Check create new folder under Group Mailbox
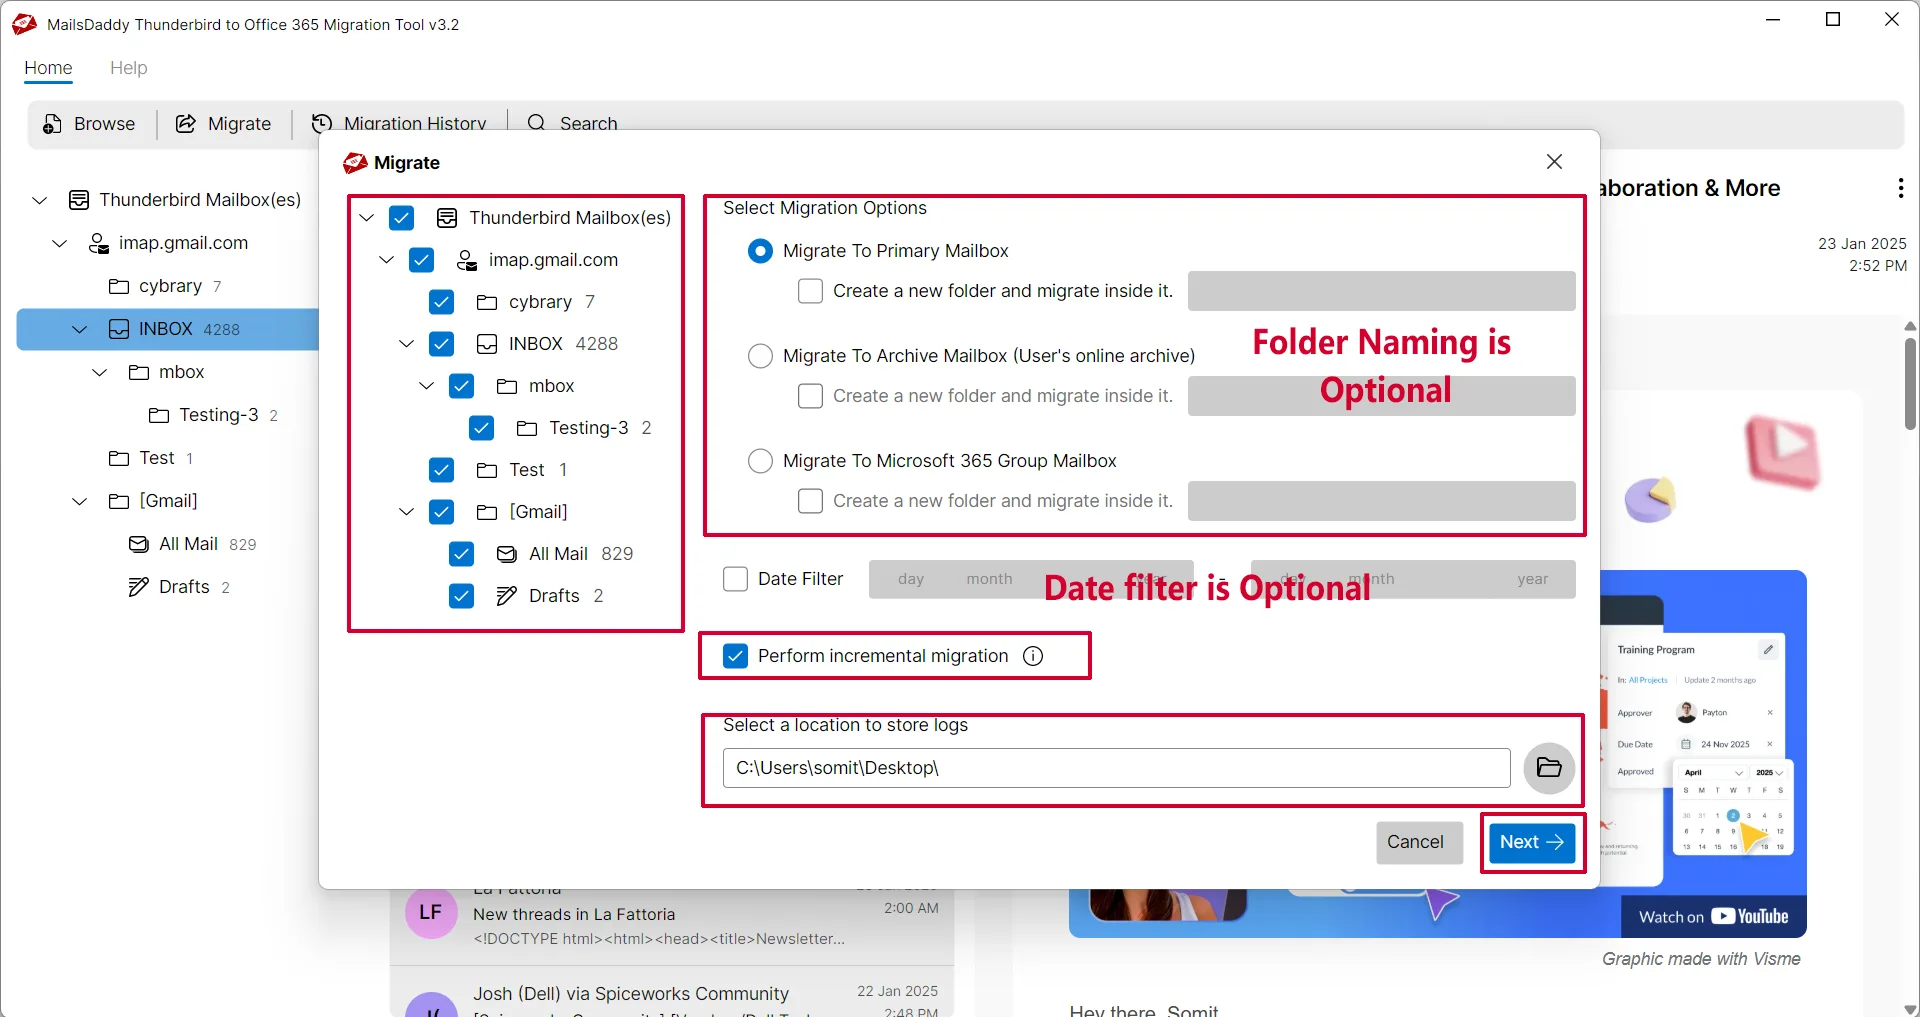1920x1017 pixels. click(x=811, y=501)
